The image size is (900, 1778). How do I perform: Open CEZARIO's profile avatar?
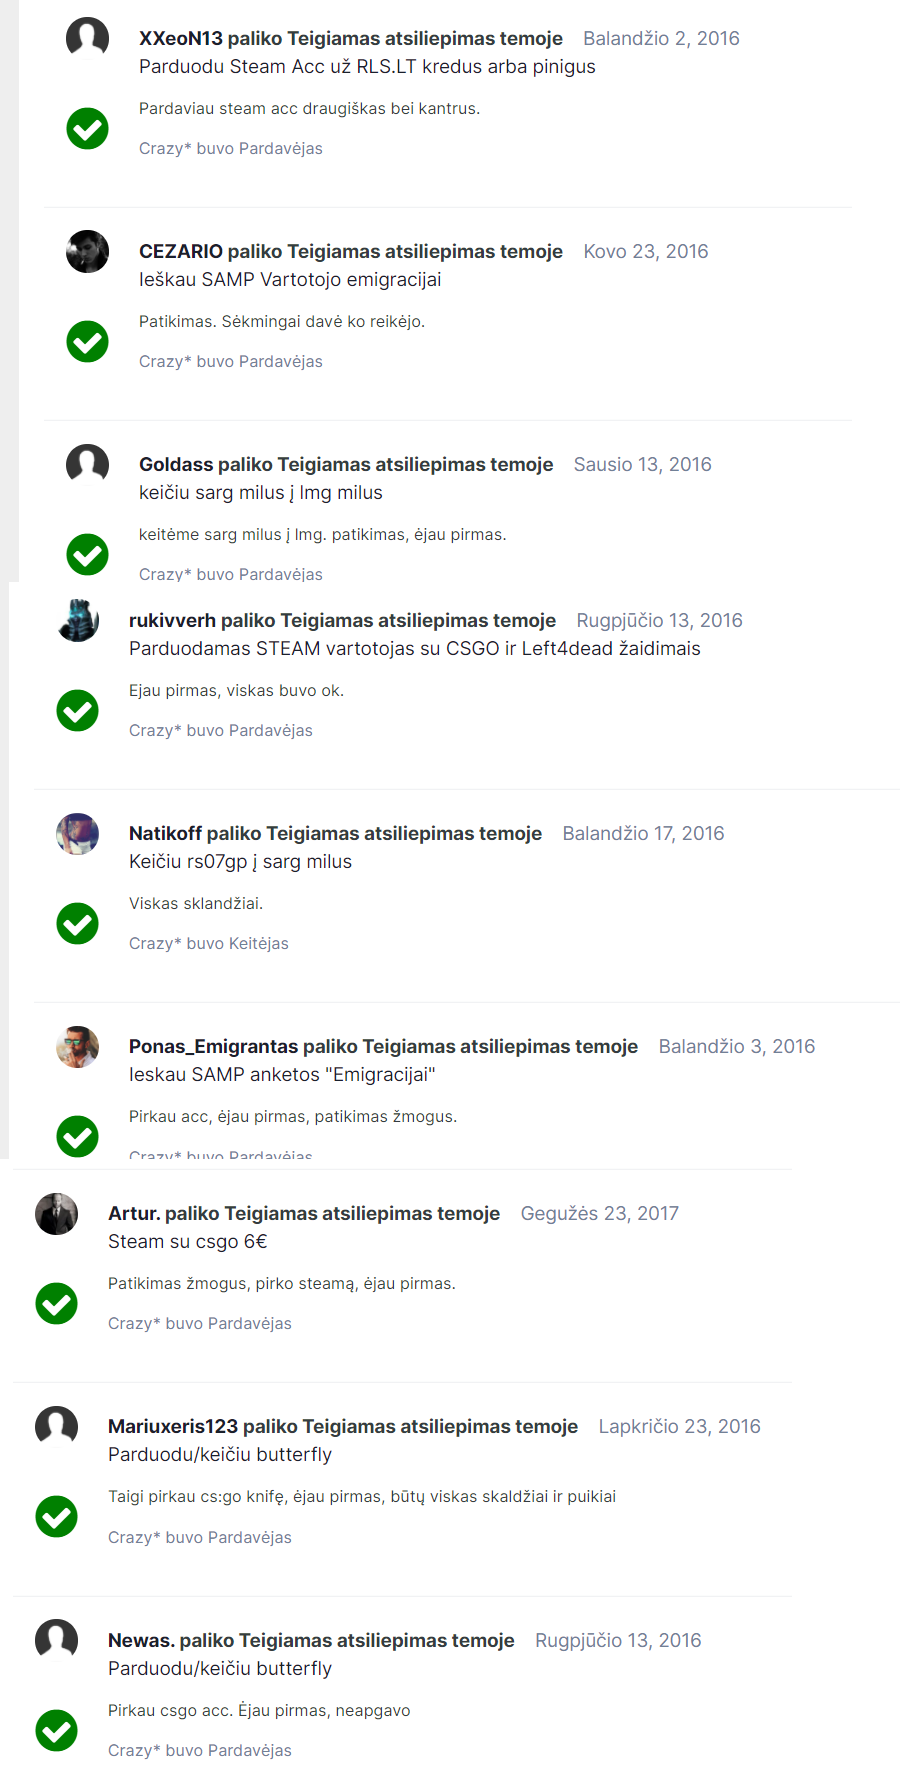(x=87, y=251)
